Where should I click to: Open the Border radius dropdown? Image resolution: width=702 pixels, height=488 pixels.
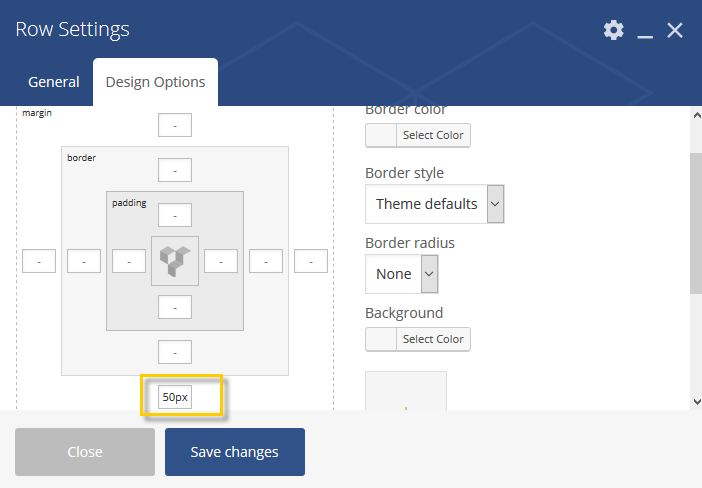(x=401, y=274)
